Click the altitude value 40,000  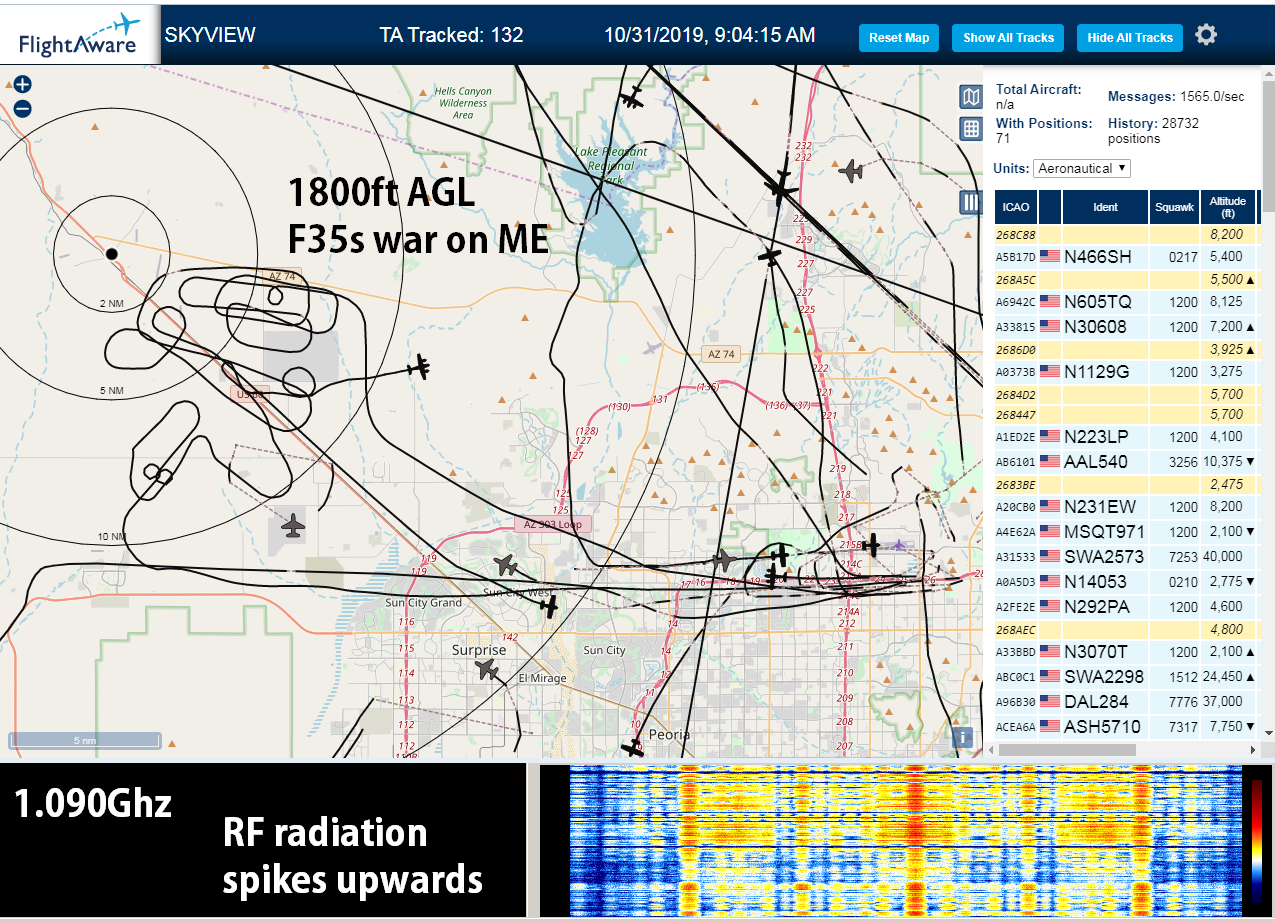point(1224,557)
